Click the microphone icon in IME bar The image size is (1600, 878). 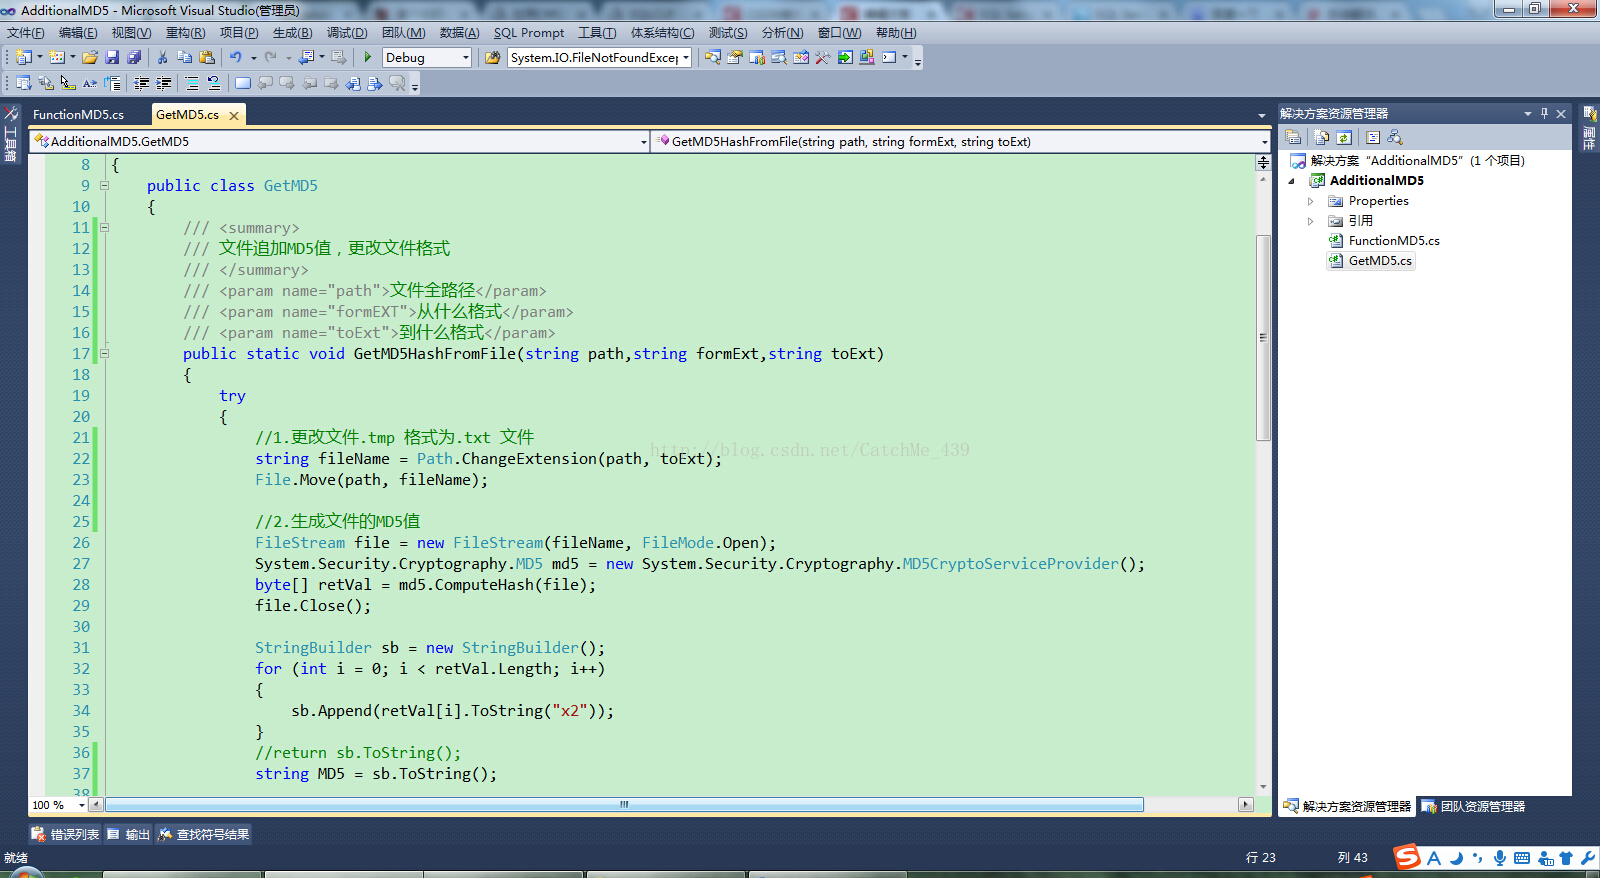coord(1500,858)
